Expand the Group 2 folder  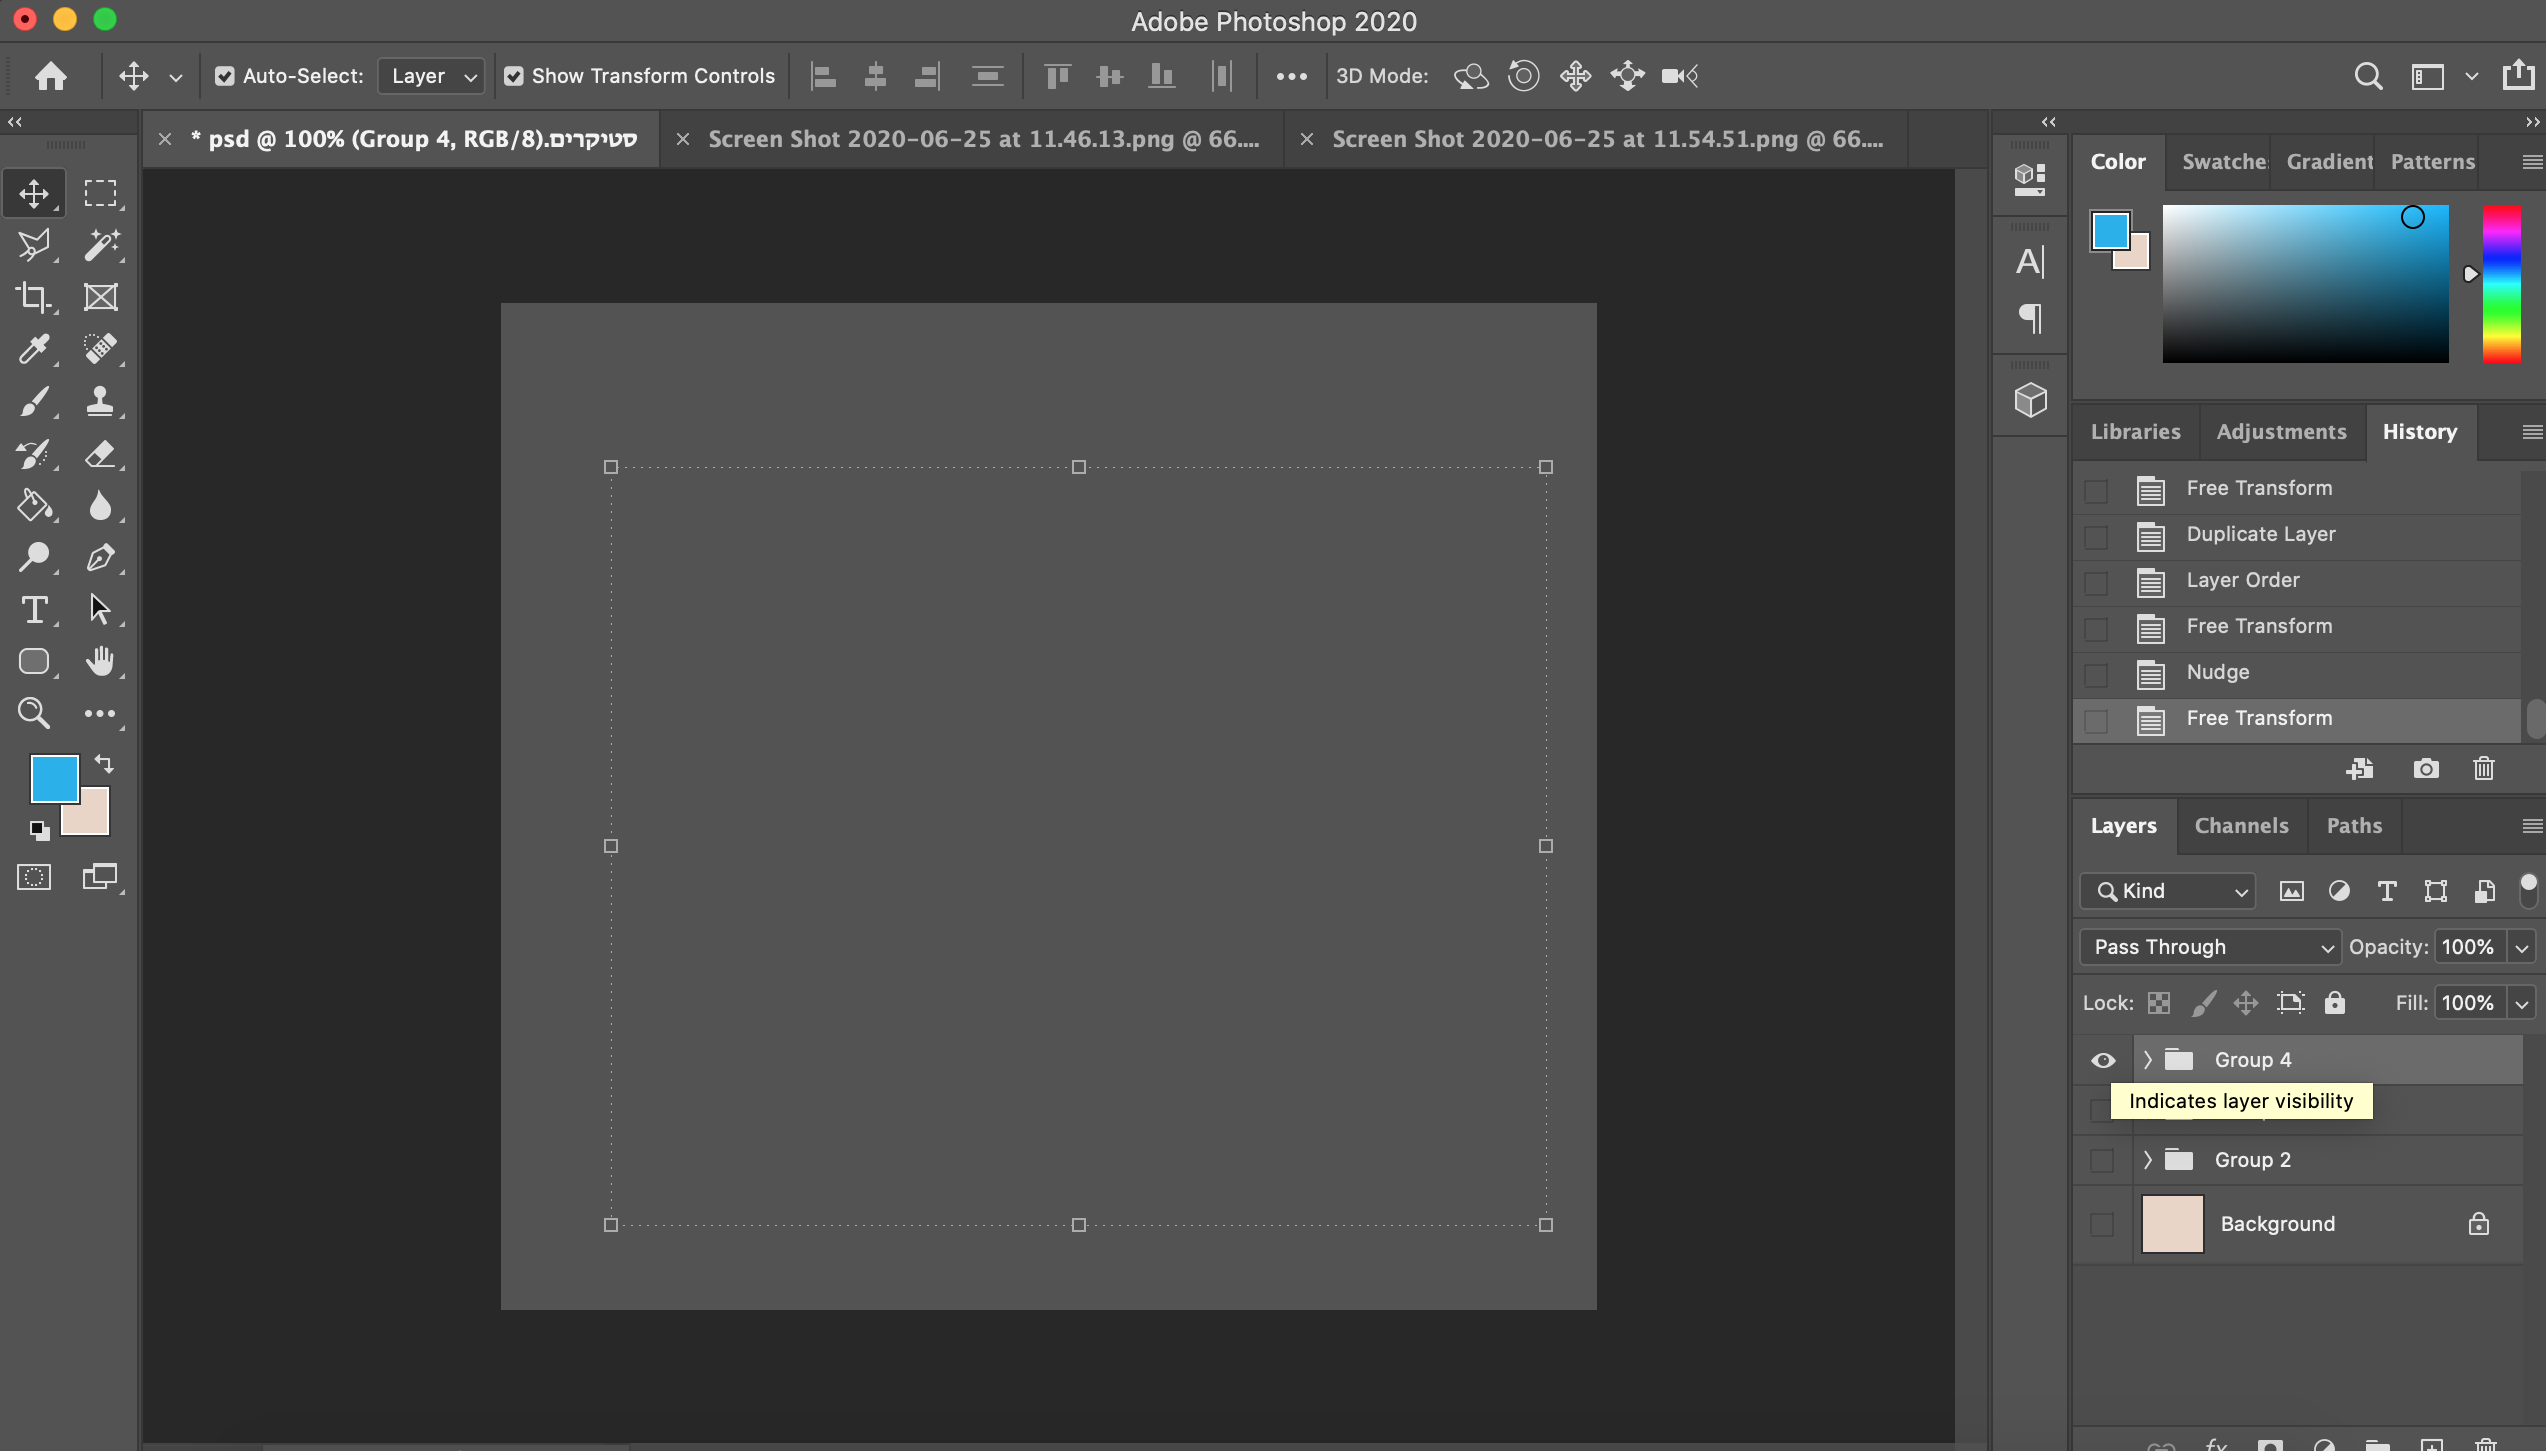point(2147,1160)
